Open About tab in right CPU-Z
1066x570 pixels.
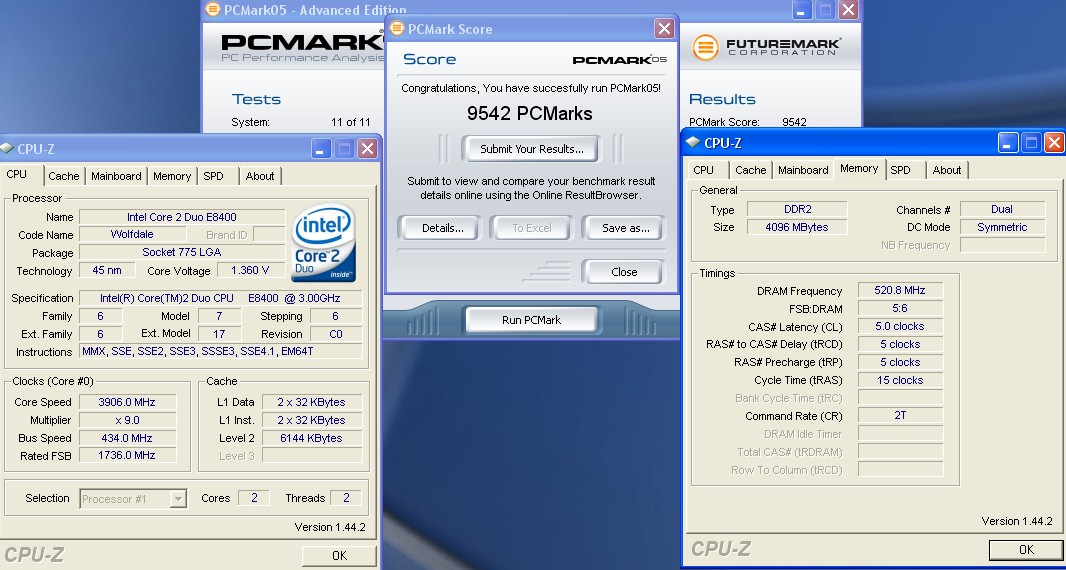click(947, 169)
